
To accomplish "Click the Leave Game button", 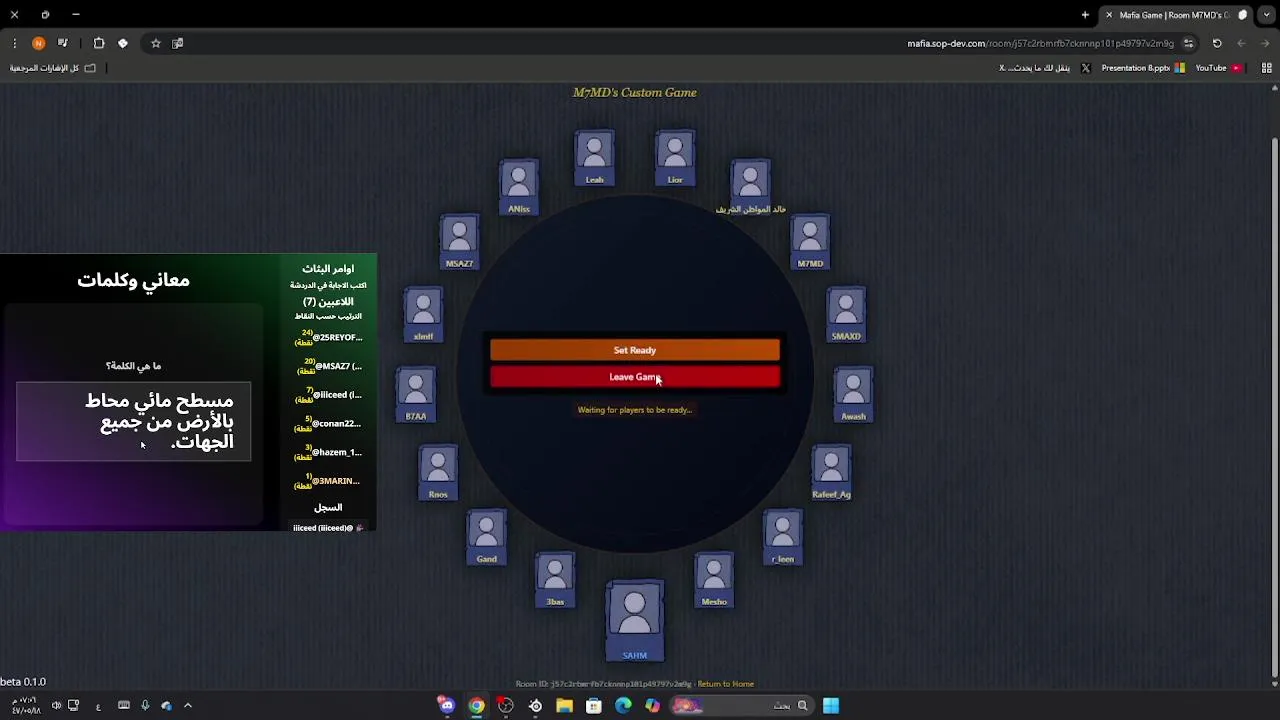I will 635,377.
